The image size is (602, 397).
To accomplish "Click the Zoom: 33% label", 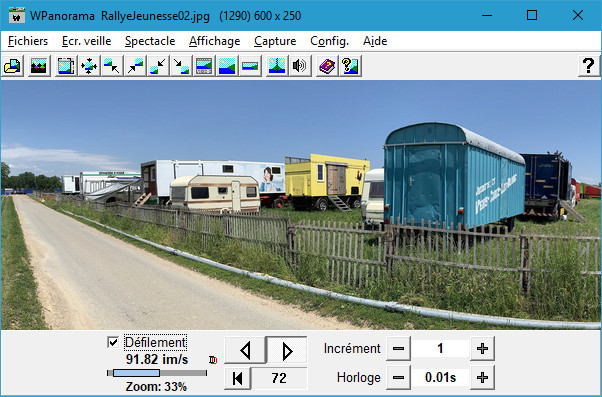I will tap(156, 386).
